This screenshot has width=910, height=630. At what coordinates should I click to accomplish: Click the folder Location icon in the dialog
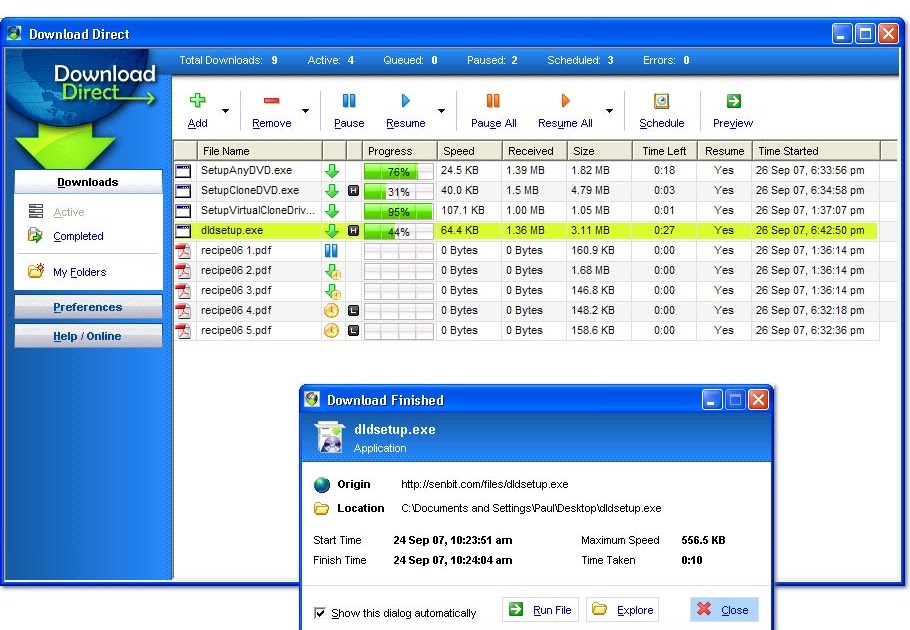coord(322,509)
